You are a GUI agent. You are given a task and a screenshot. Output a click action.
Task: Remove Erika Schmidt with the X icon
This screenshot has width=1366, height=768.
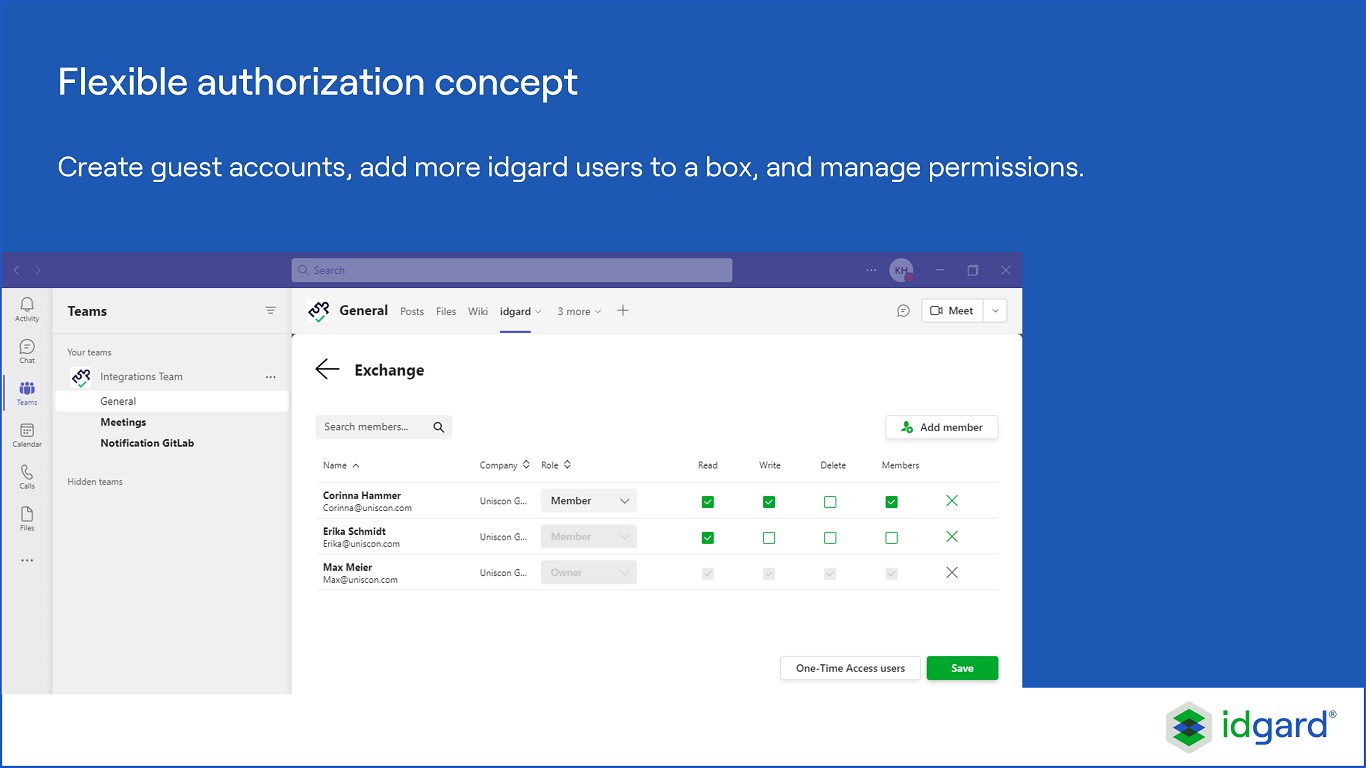(952, 537)
